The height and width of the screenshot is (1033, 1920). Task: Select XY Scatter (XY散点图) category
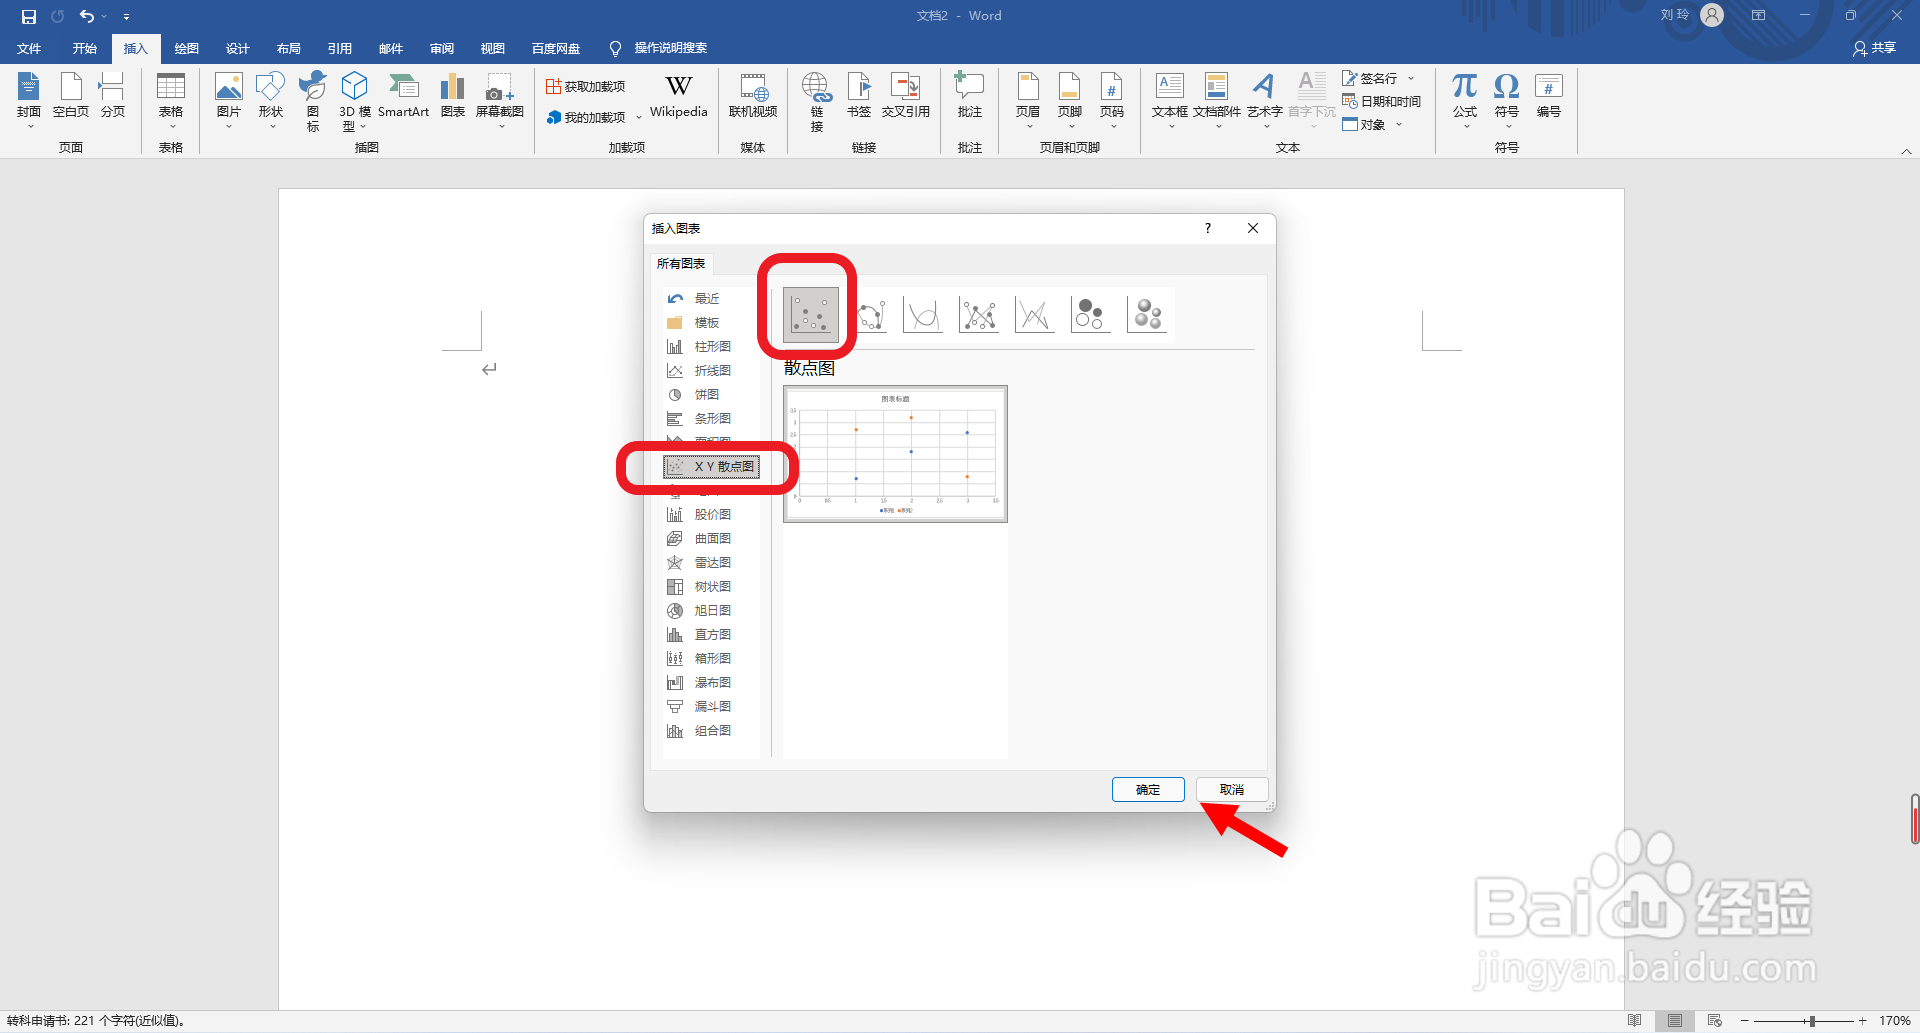tap(711, 467)
